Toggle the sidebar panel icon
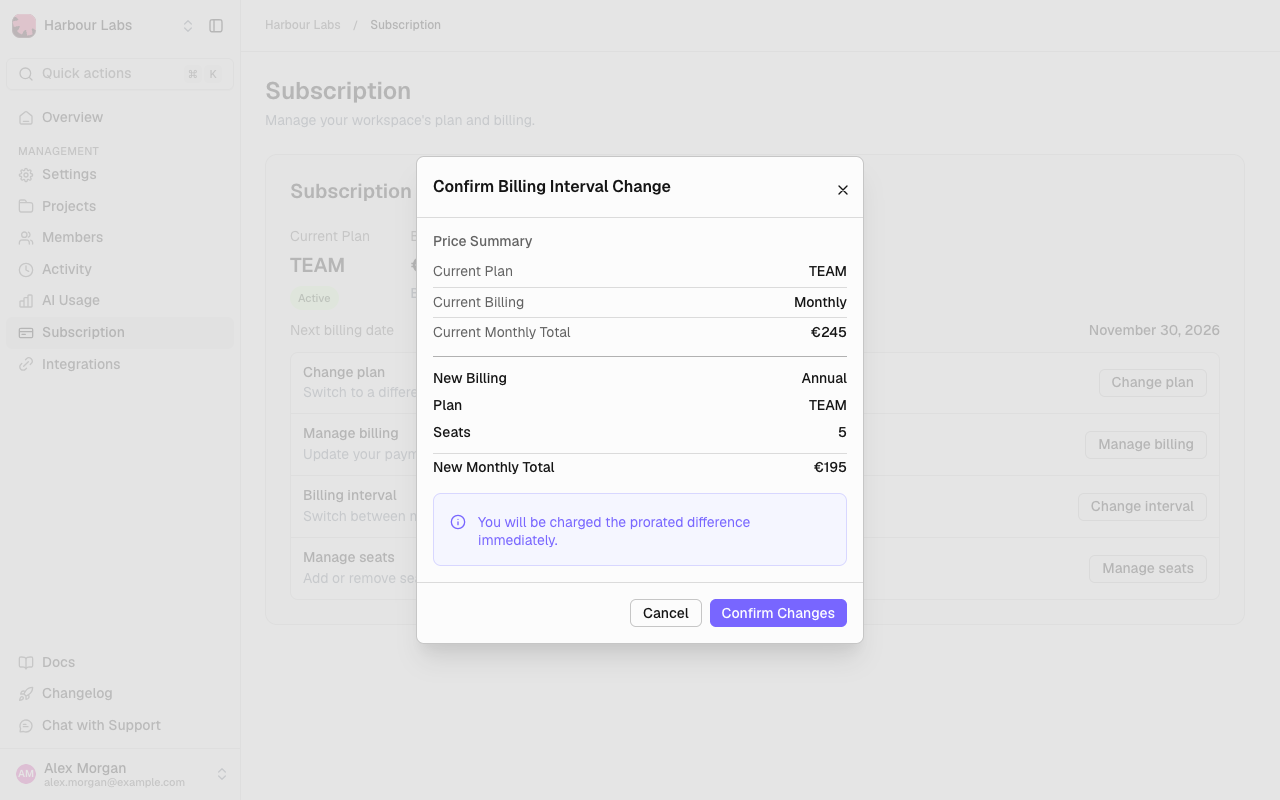This screenshot has width=1280, height=800. tap(216, 26)
